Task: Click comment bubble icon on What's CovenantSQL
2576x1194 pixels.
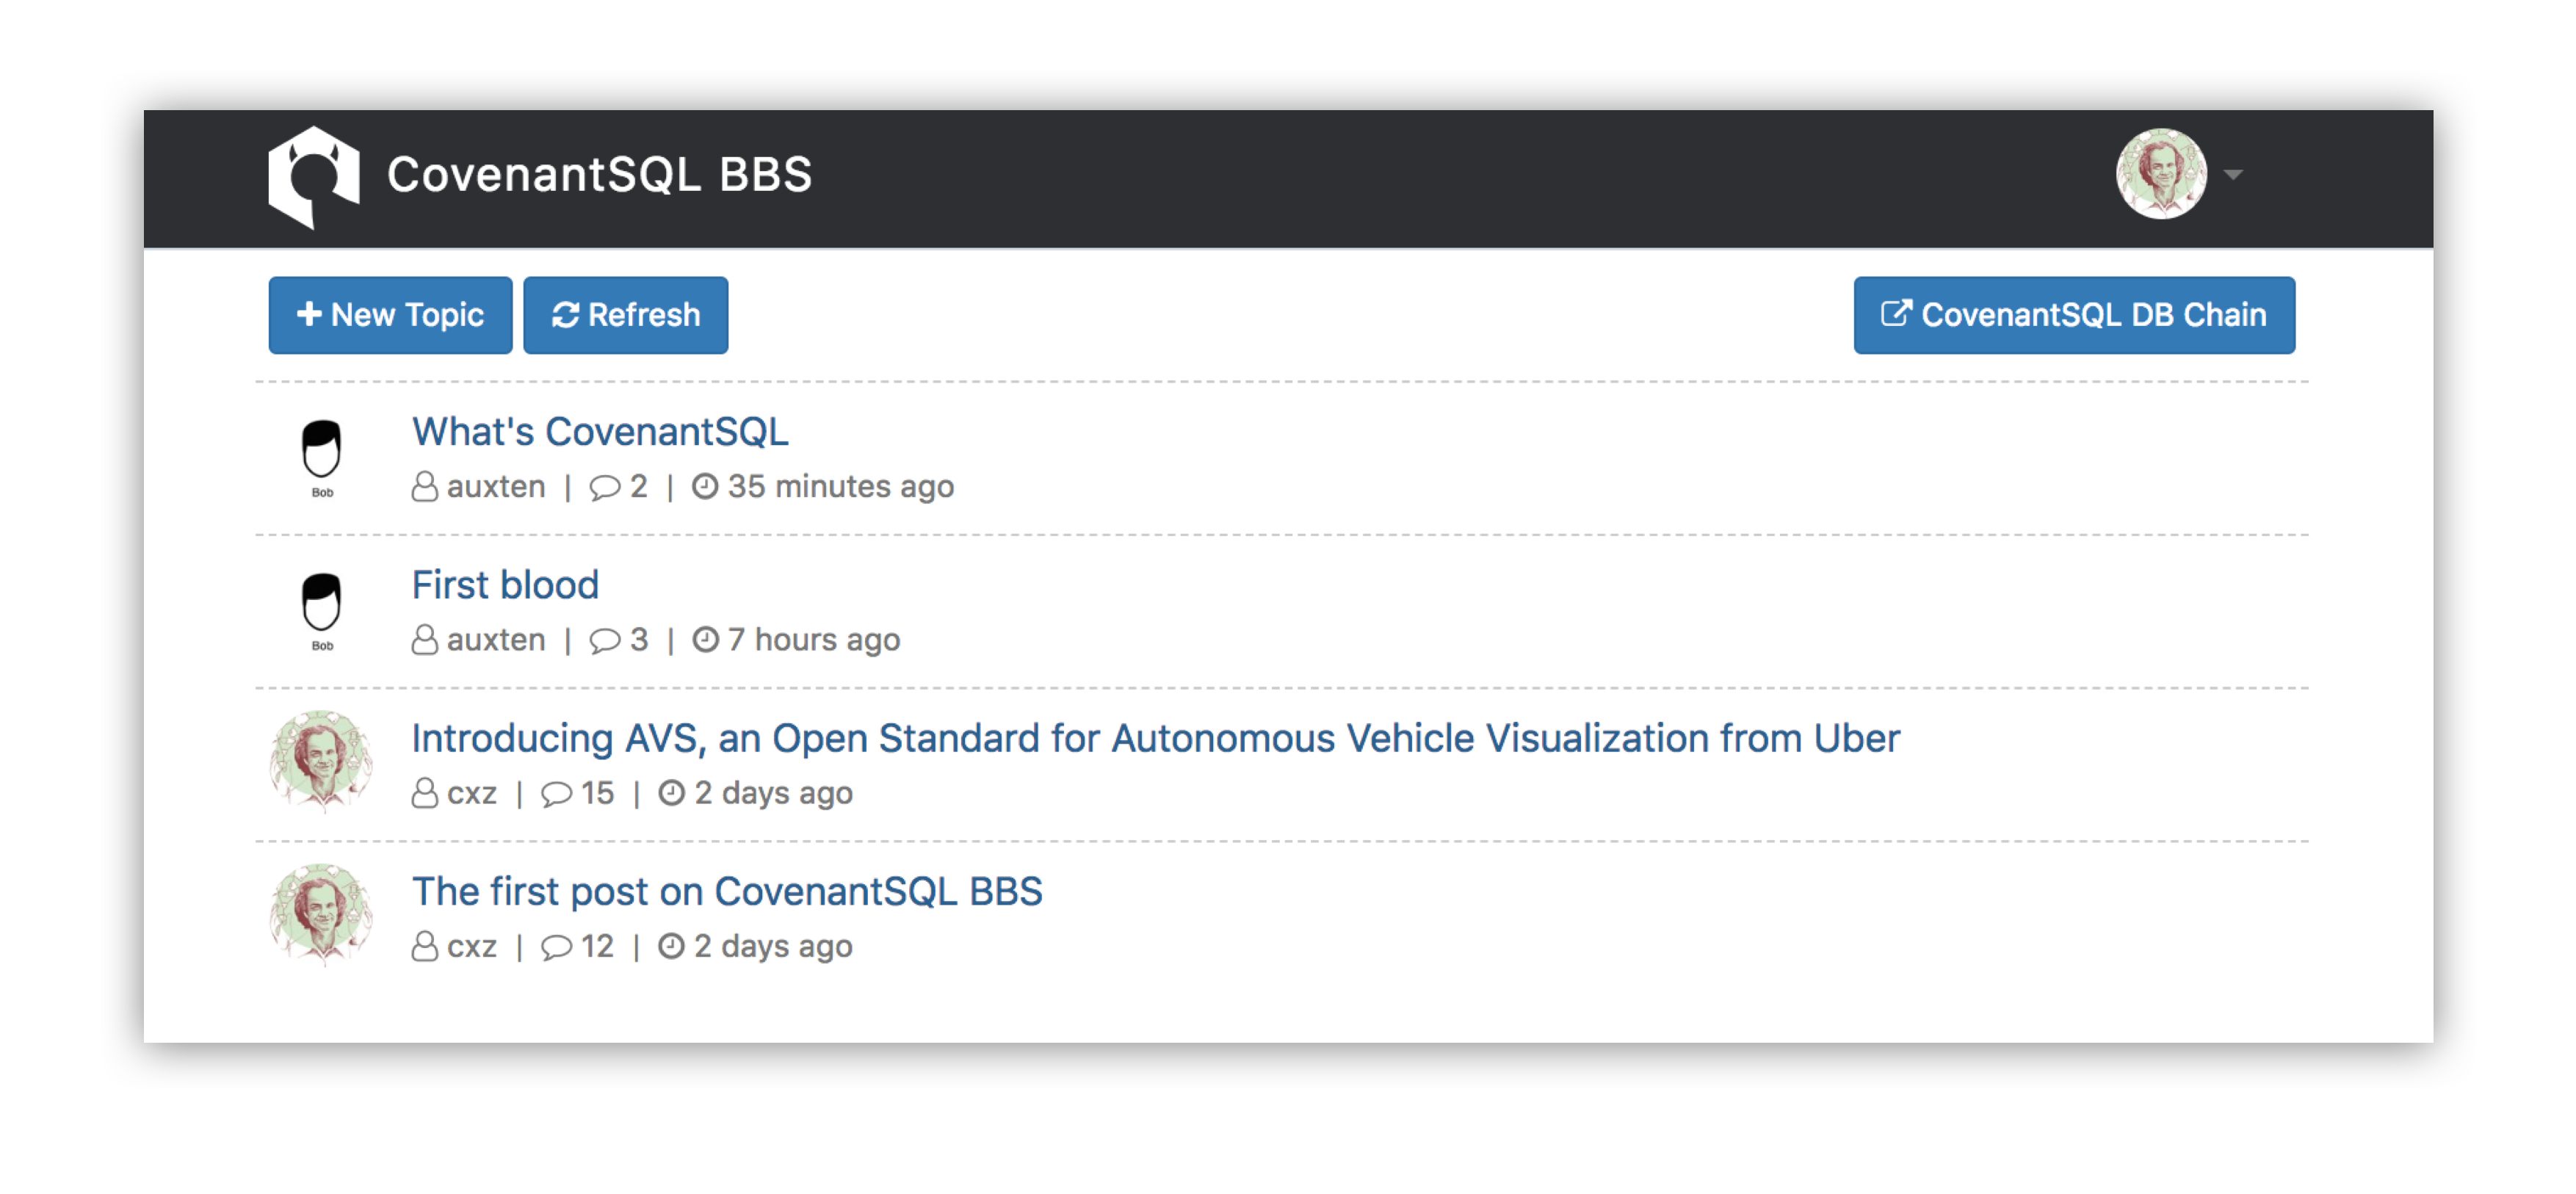Action: [x=604, y=487]
